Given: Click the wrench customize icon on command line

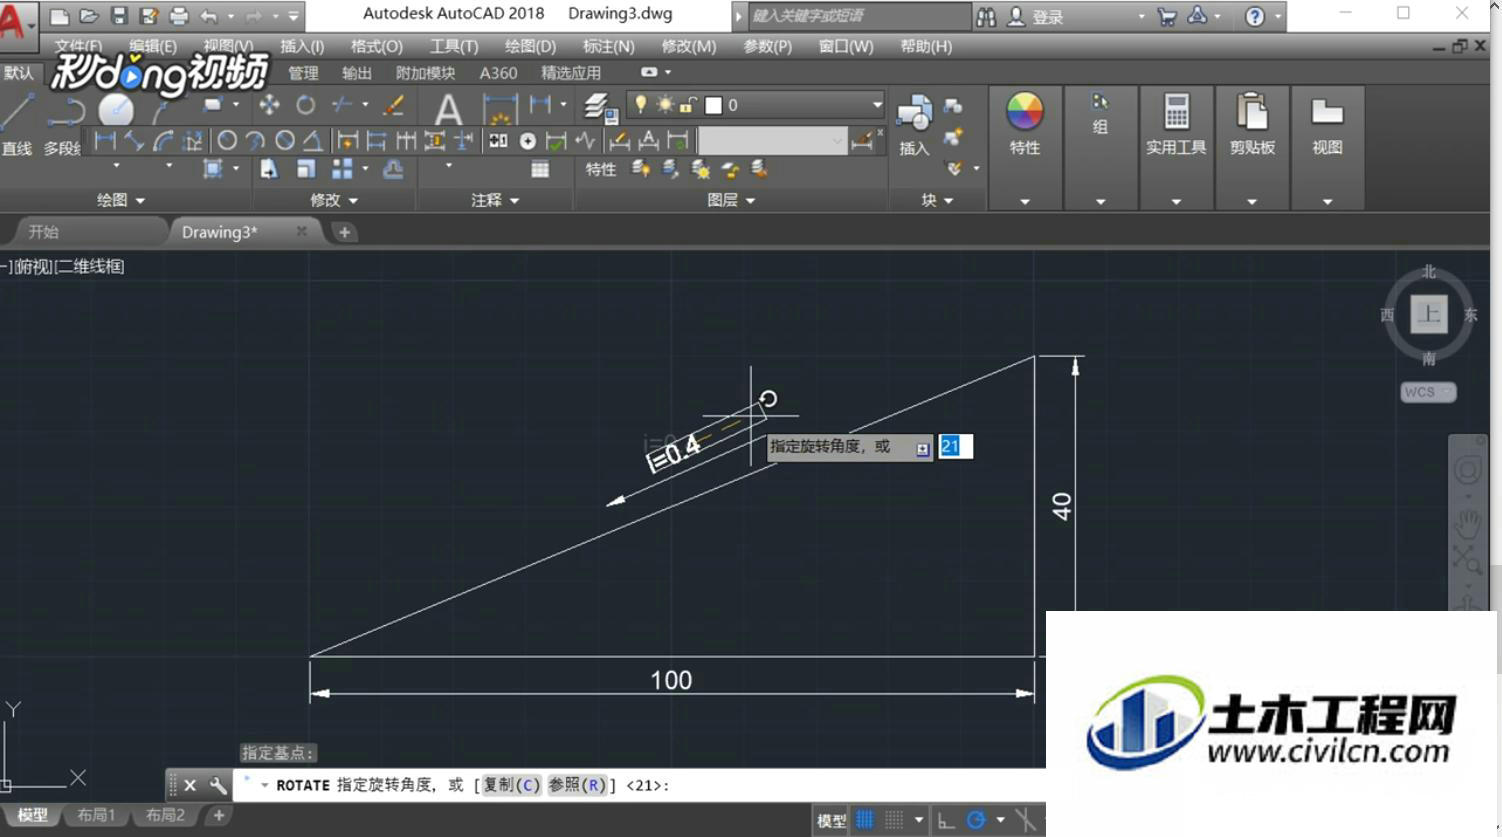Looking at the screenshot, I should (x=218, y=785).
